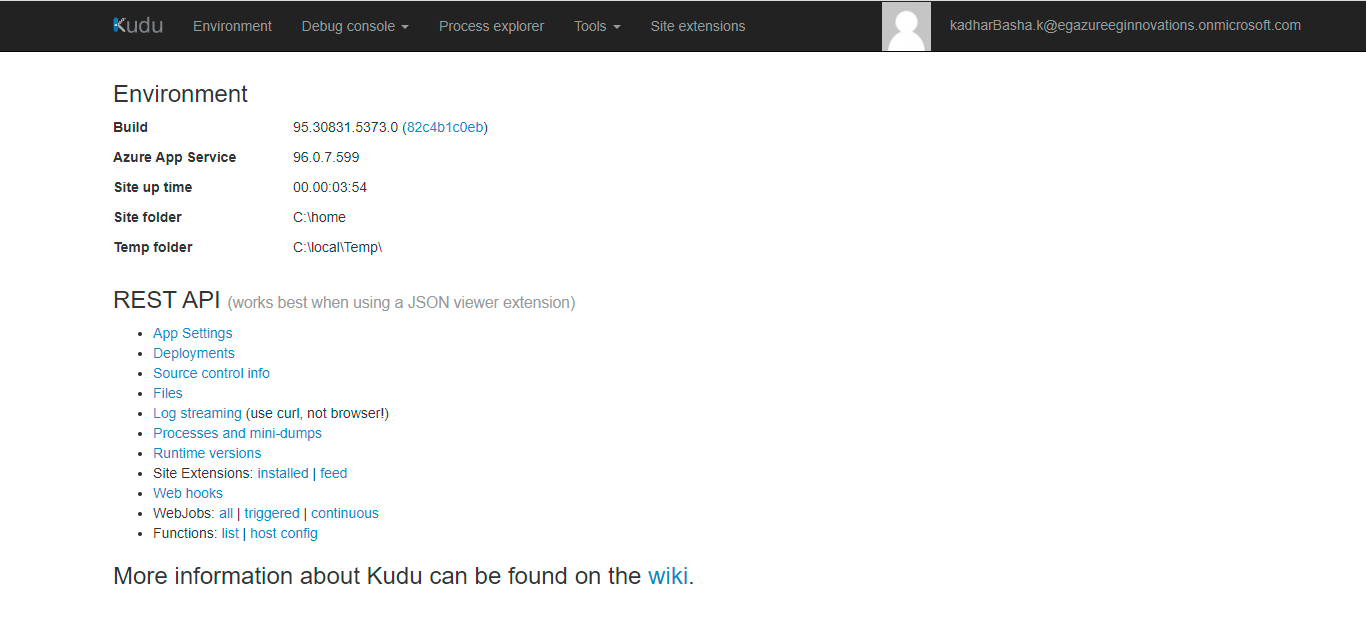
Task: Go to Process explorer
Action: click(491, 26)
